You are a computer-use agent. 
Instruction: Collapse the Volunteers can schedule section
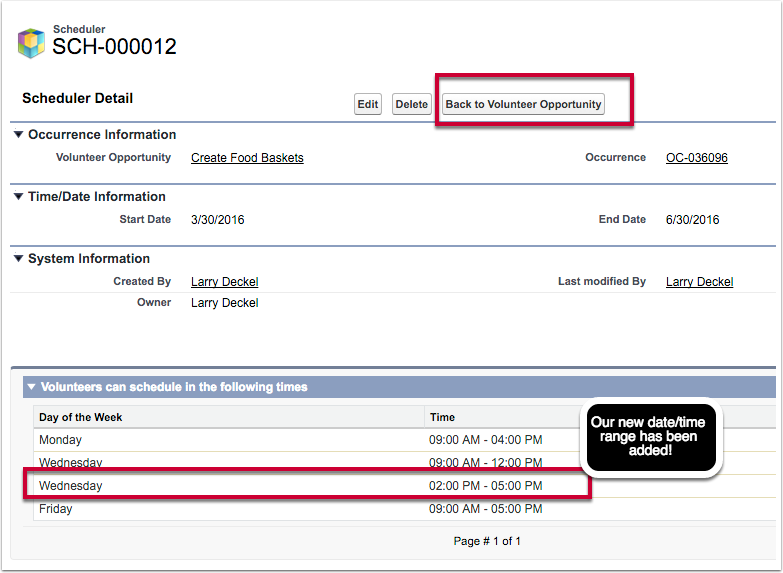click(31, 387)
